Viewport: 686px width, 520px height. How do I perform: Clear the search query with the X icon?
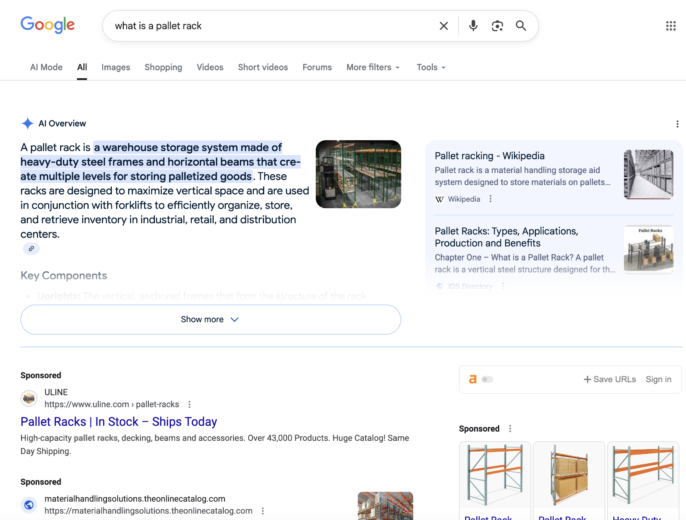444,26
